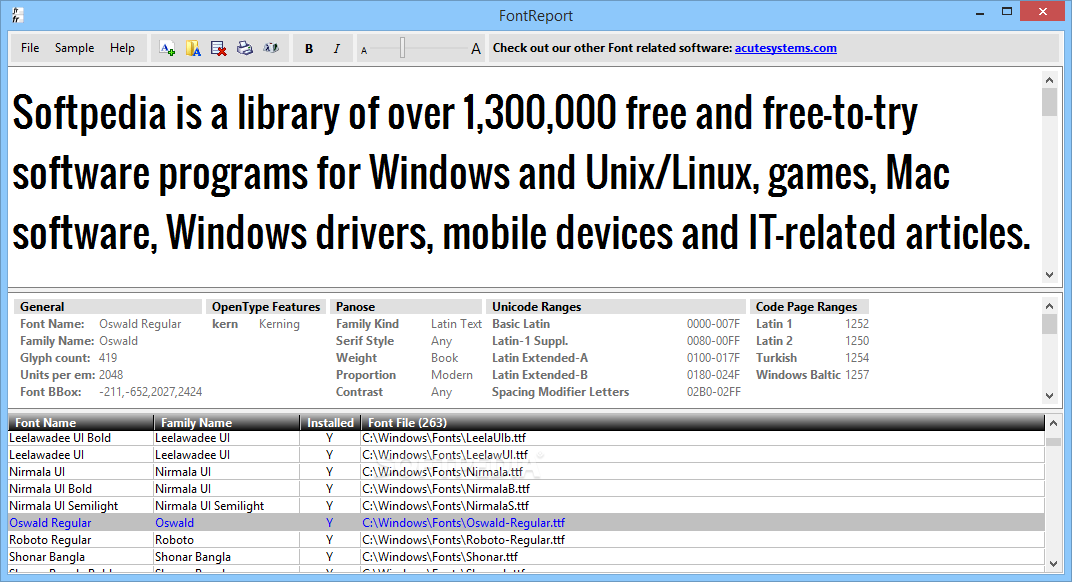The width and height of the screenshot is (1072, 582).
Task: Click the Turkish code page entry
Action: point(812,358)
